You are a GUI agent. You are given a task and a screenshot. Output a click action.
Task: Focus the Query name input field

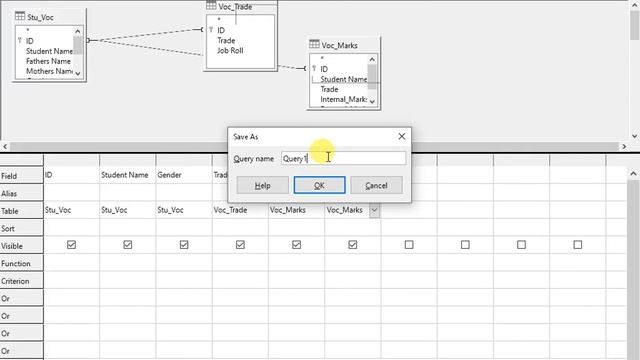coord(343,158)
